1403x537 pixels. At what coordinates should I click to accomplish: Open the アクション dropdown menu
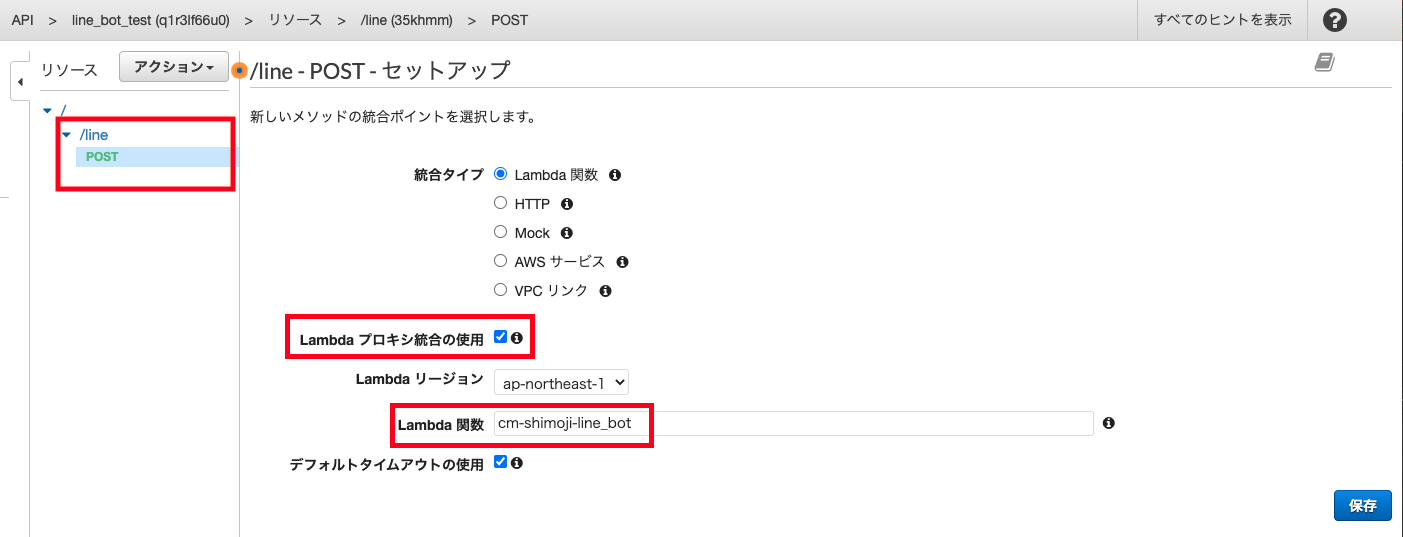click(174, 67)
